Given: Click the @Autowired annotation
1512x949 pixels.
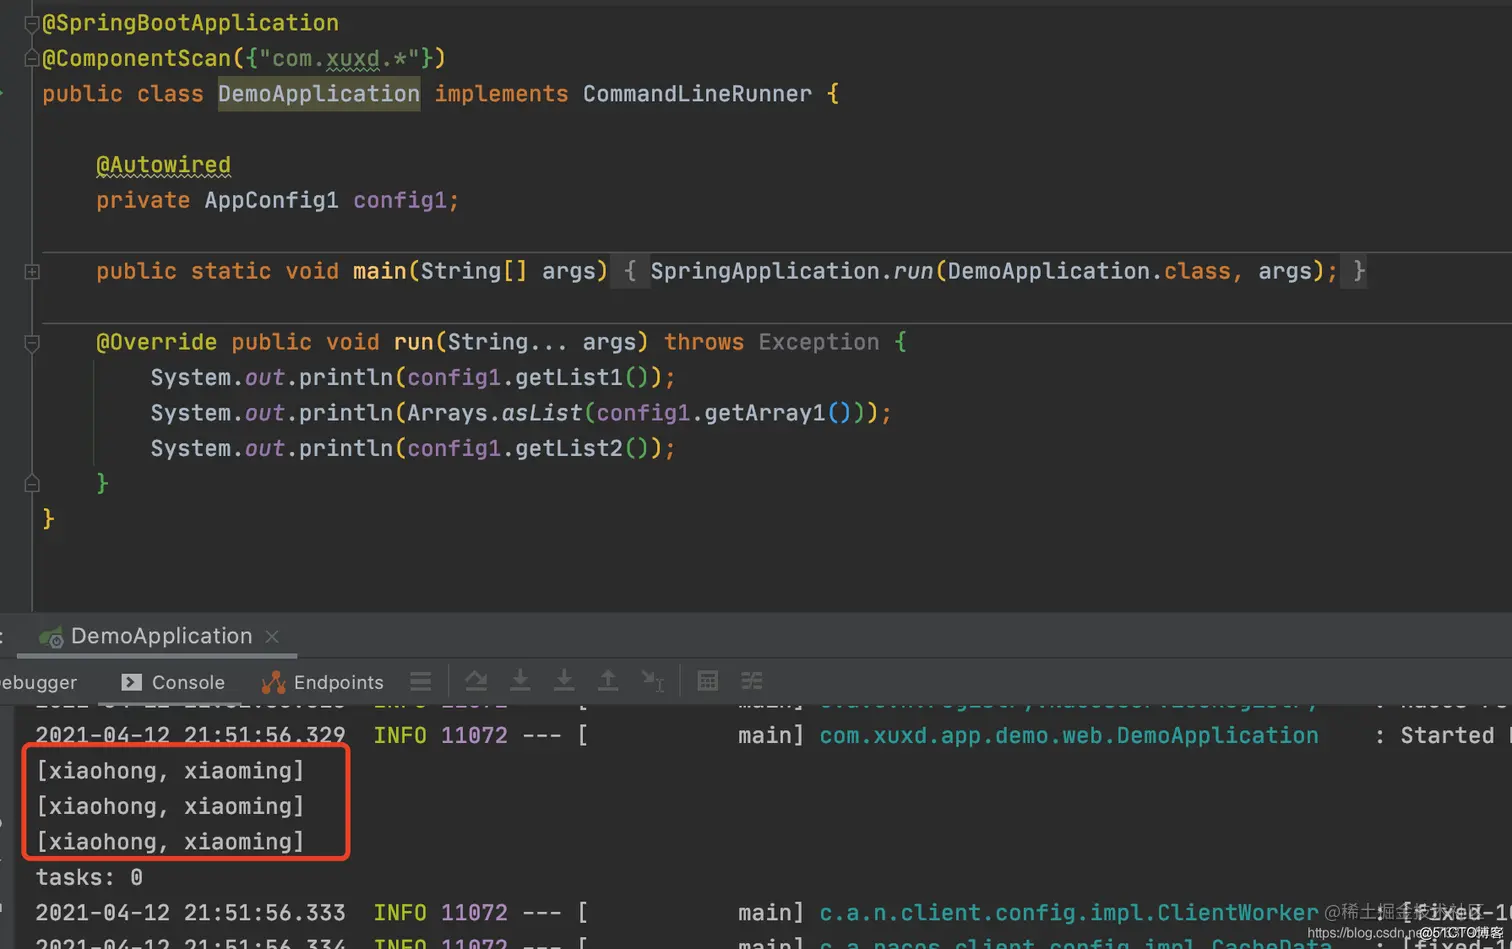Looking at the screenshot, I should coord(163,165).
